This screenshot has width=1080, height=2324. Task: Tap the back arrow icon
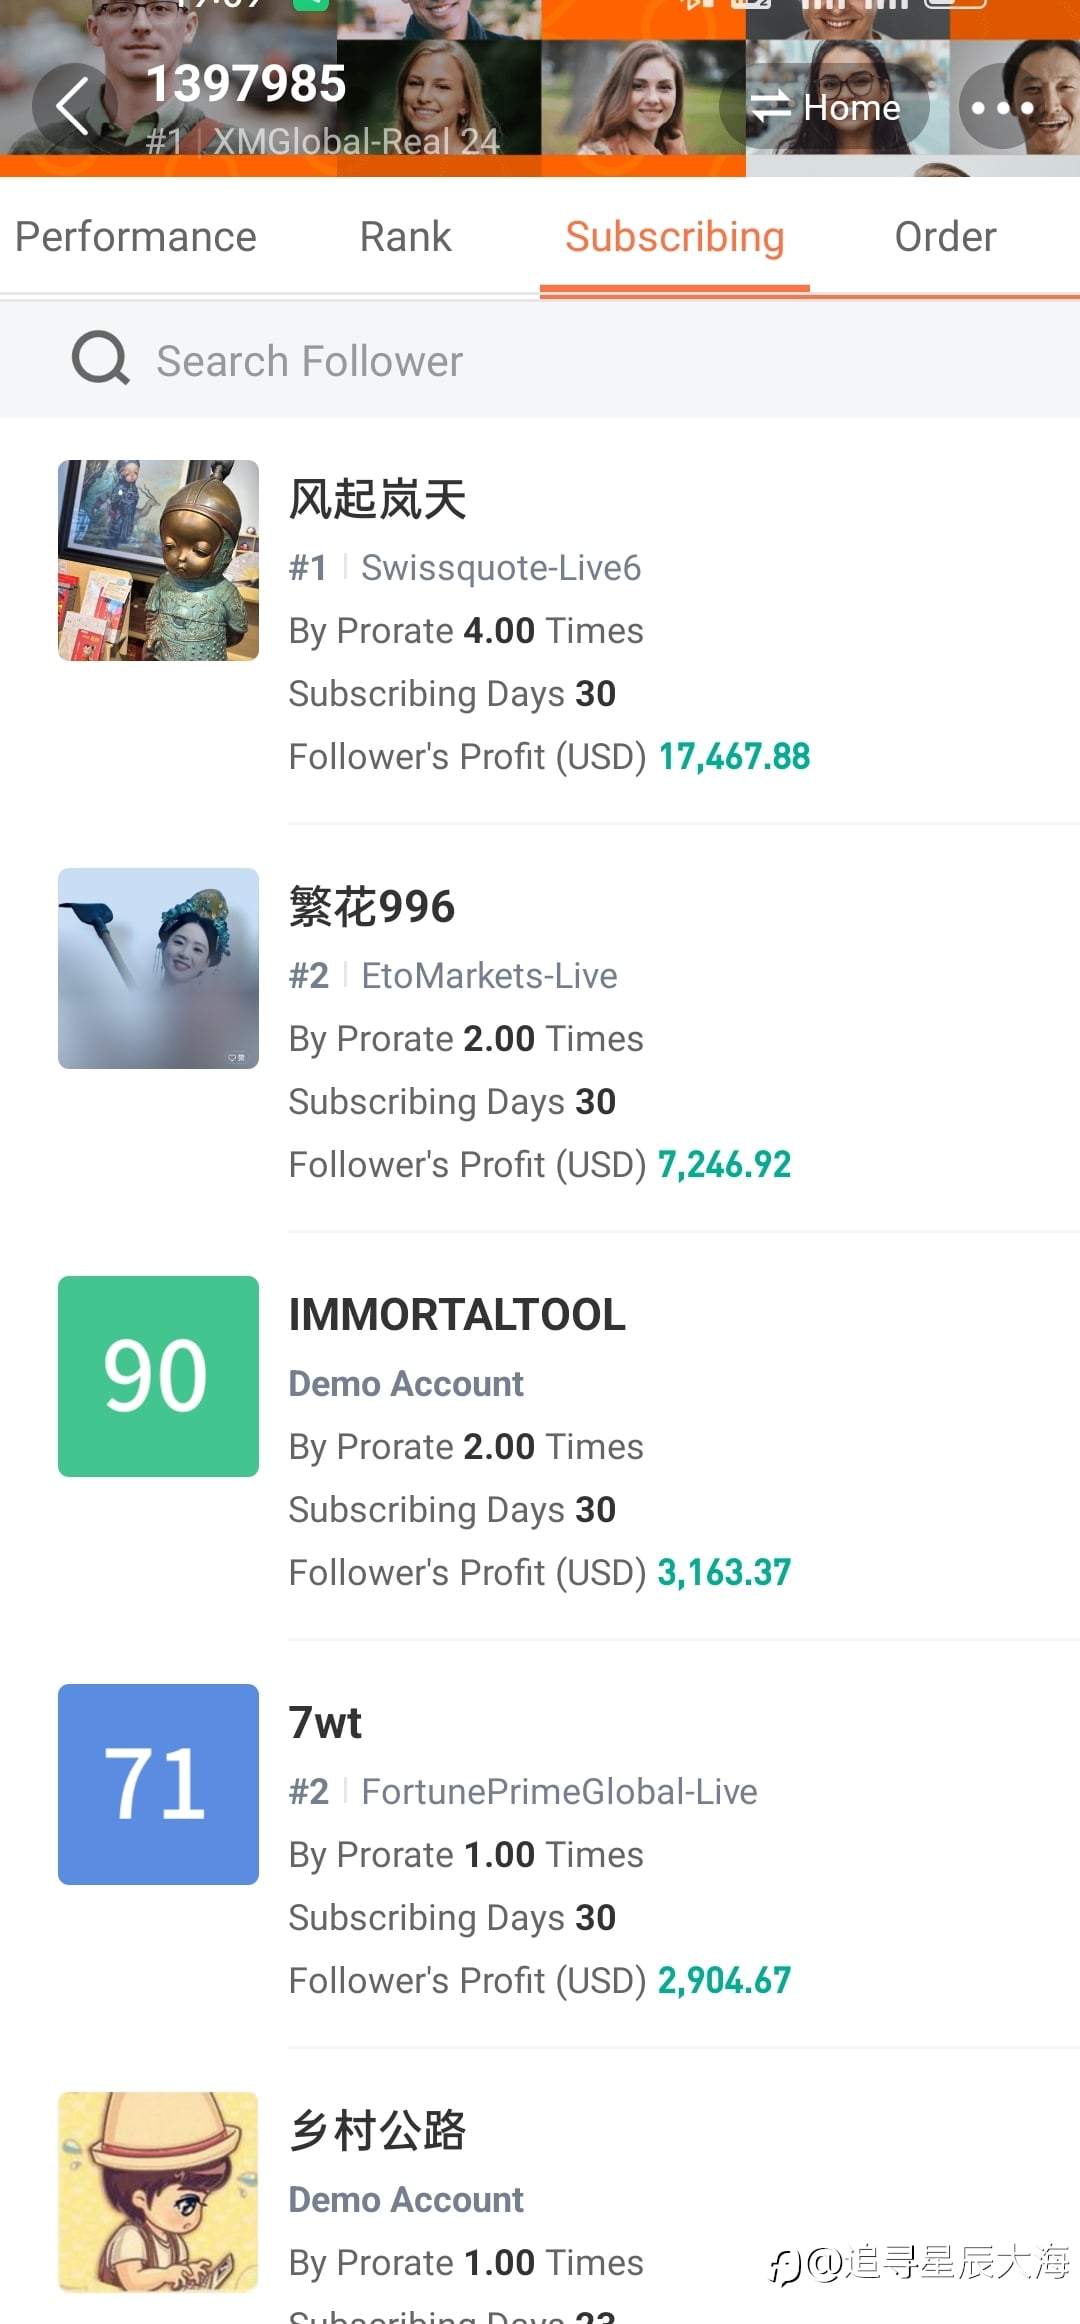click(x=73, y=106)
